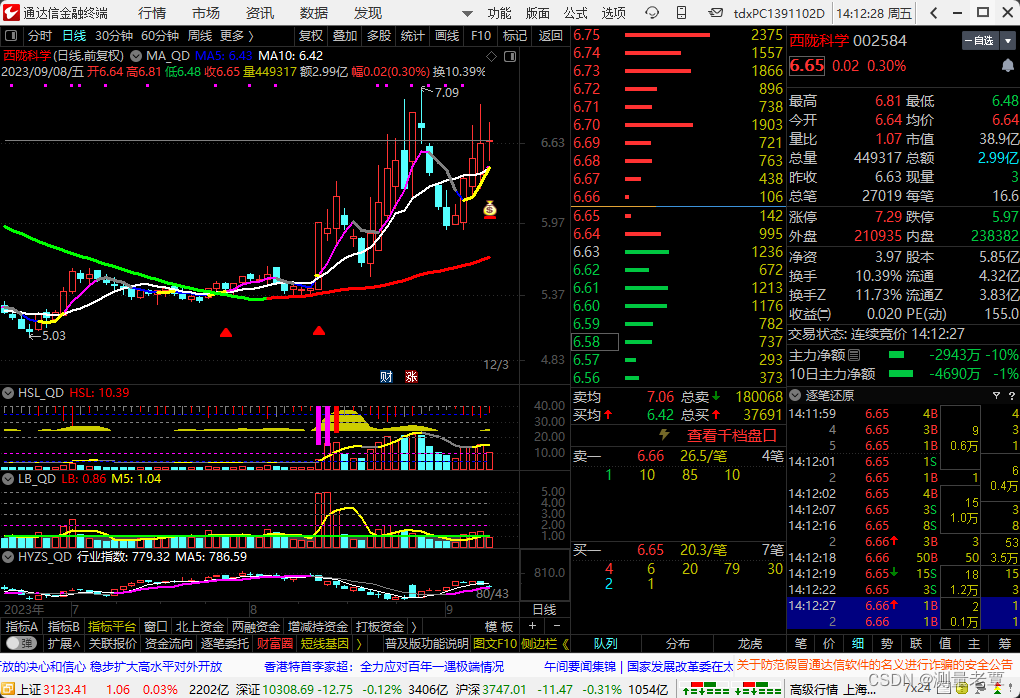Open the customer service headset icon

coord(652,12)
